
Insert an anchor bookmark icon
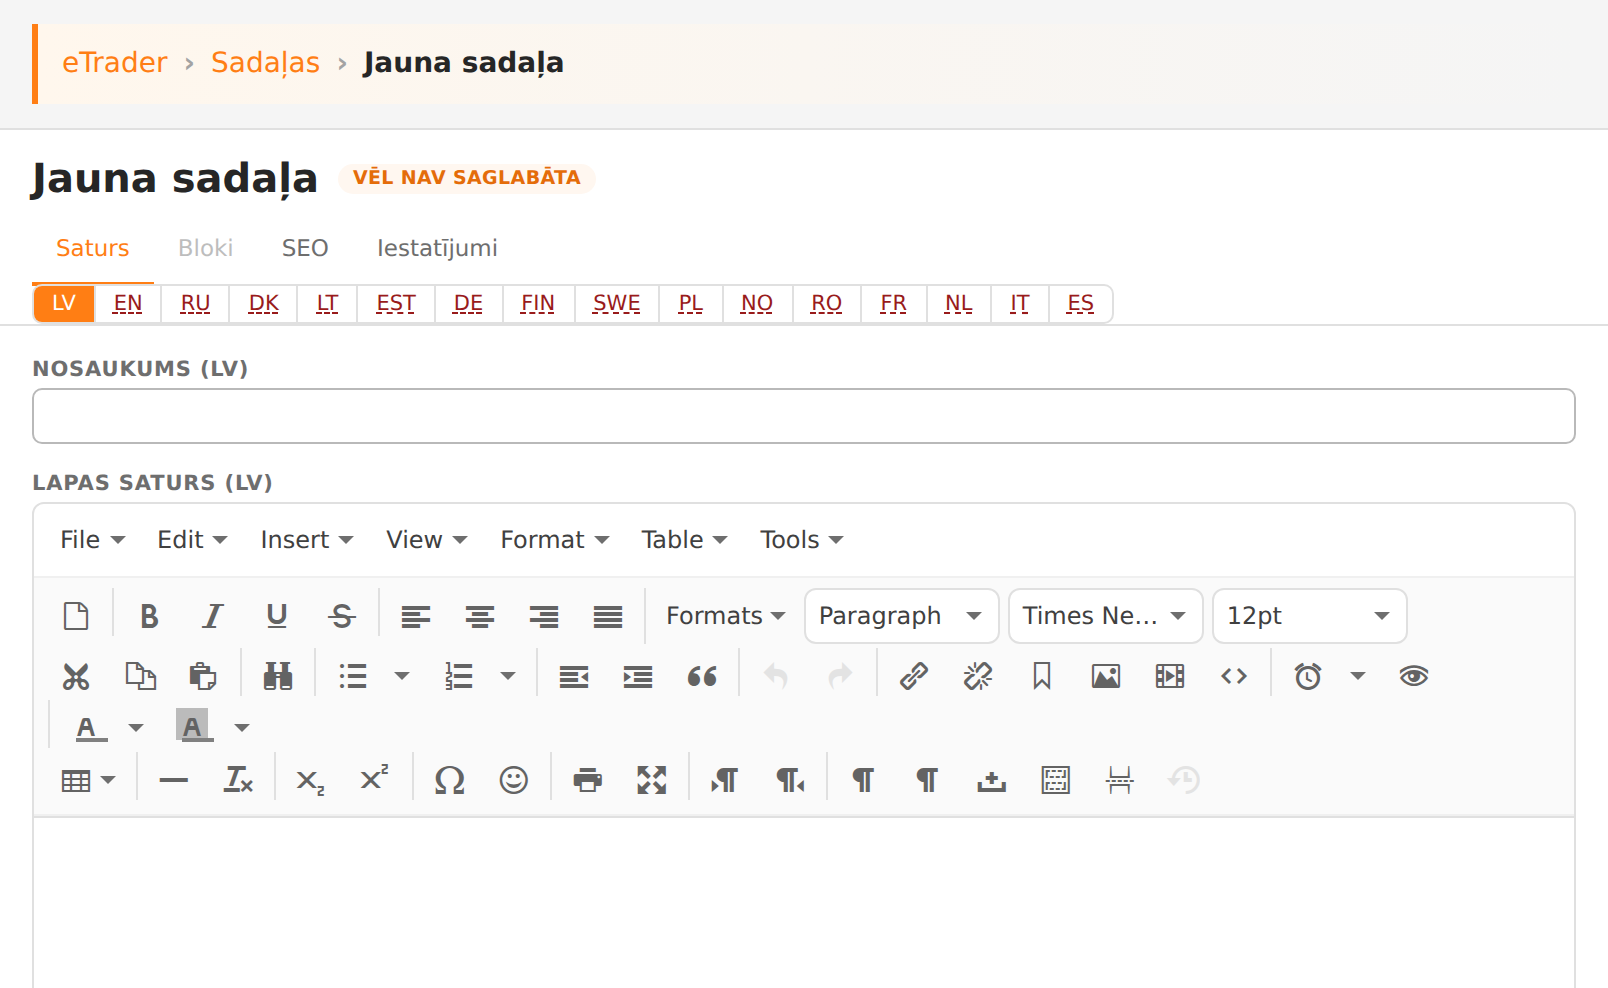coord(1042,677)
